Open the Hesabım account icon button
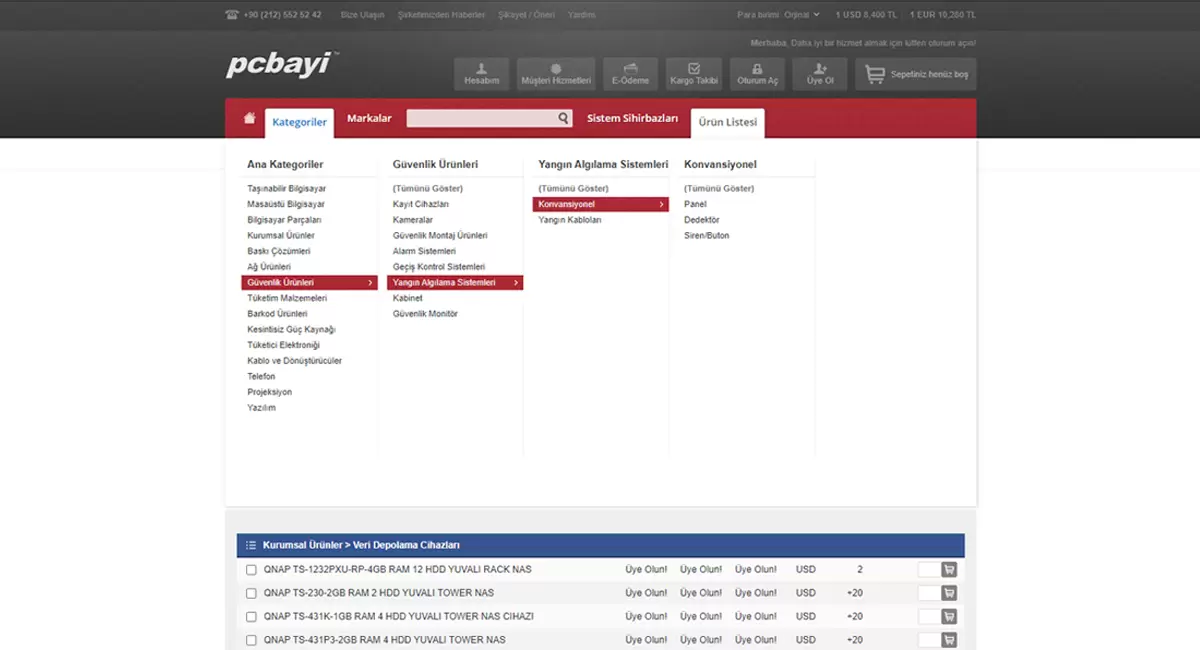 (x=482, y=74)
